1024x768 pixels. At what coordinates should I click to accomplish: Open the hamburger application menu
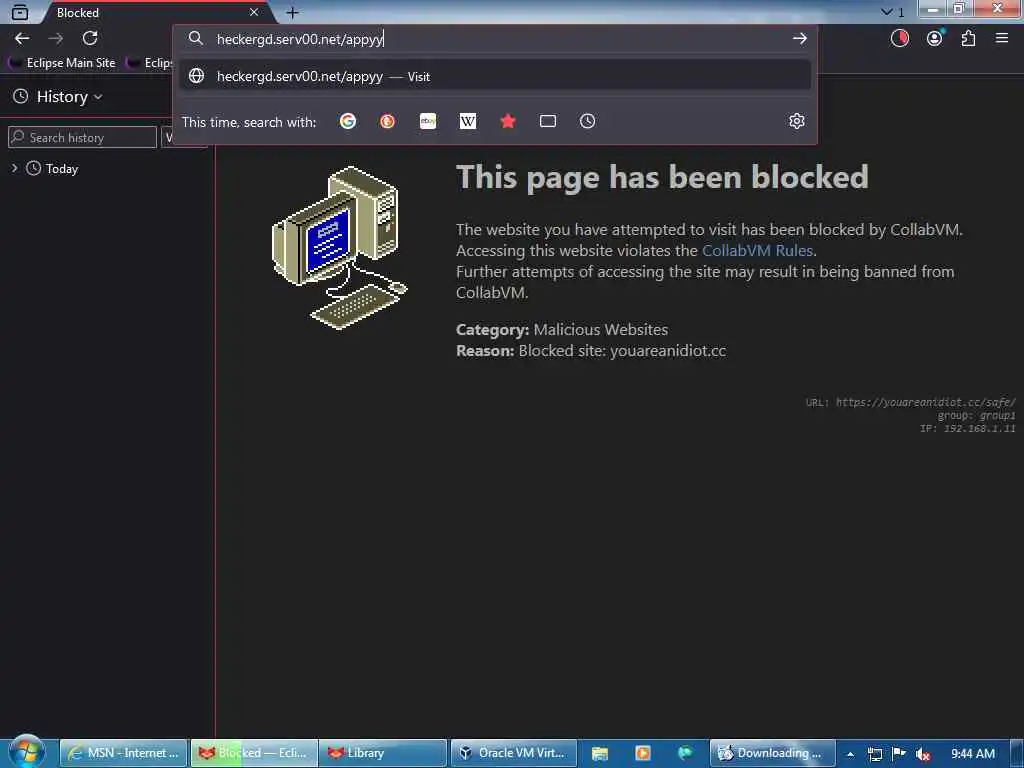(x=1002, y=39)
